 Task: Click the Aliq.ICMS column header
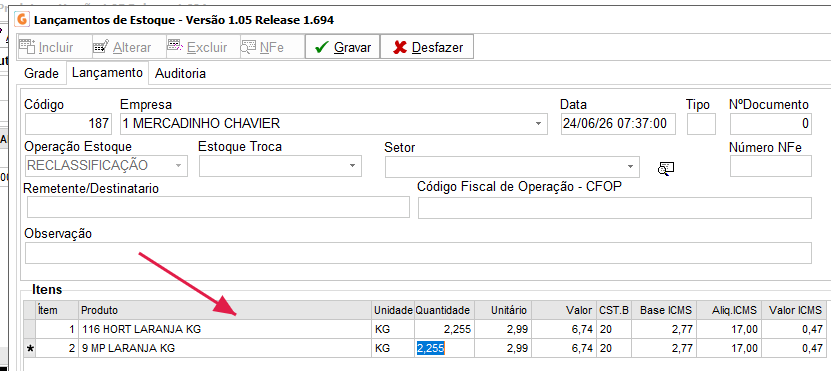(x=729, y=310)
